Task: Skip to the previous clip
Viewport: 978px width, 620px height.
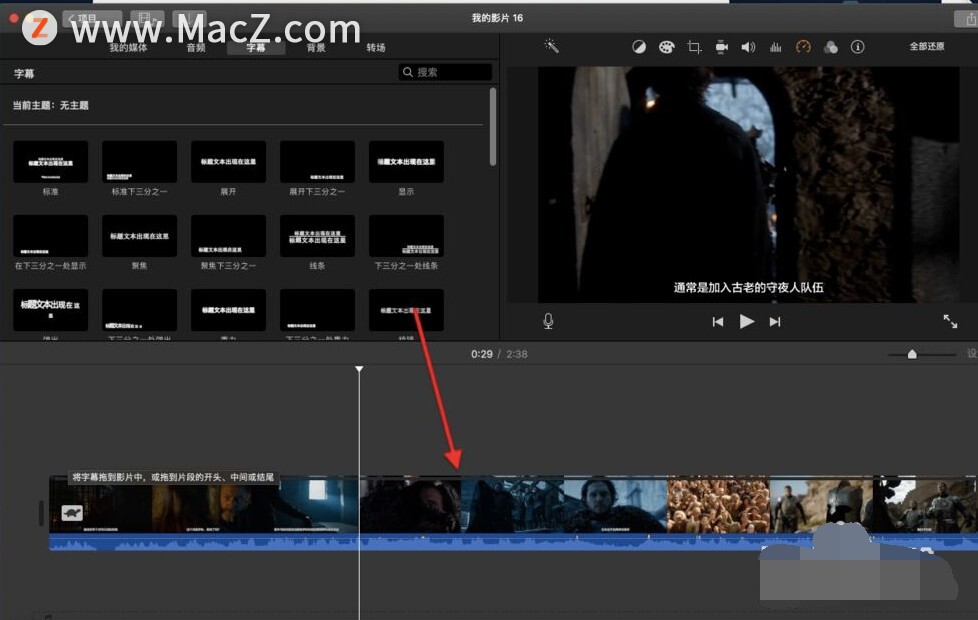Action: coord(718,322)
